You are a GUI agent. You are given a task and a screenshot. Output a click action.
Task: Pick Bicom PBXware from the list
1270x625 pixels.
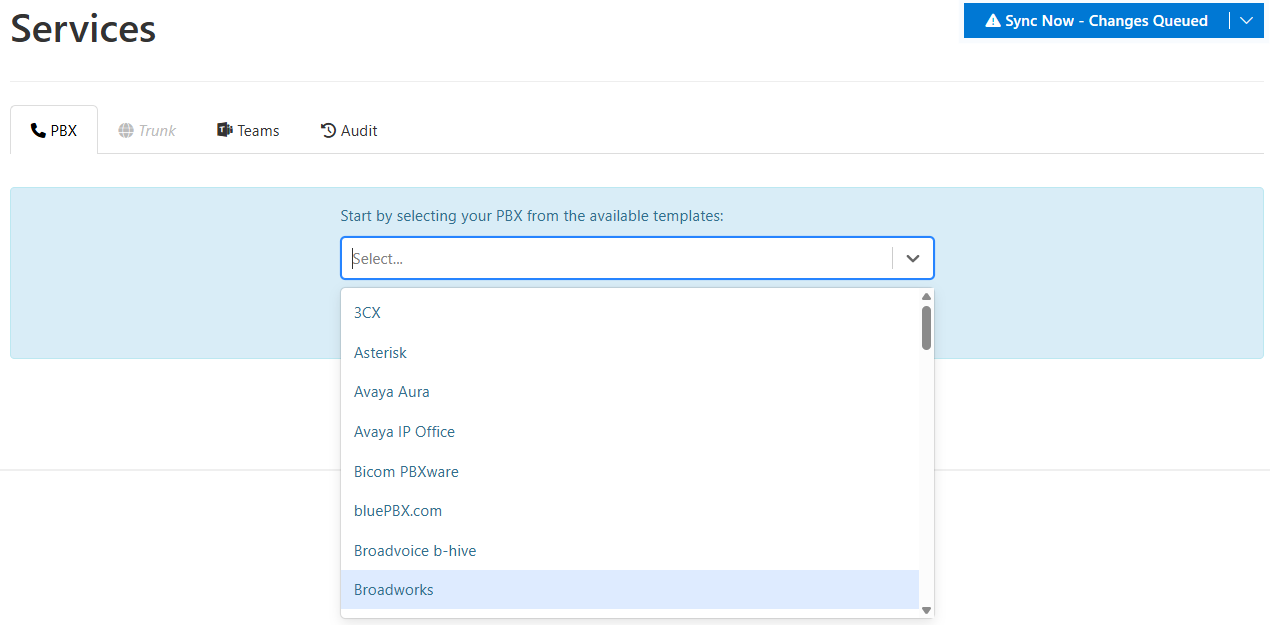pos(630,471)
